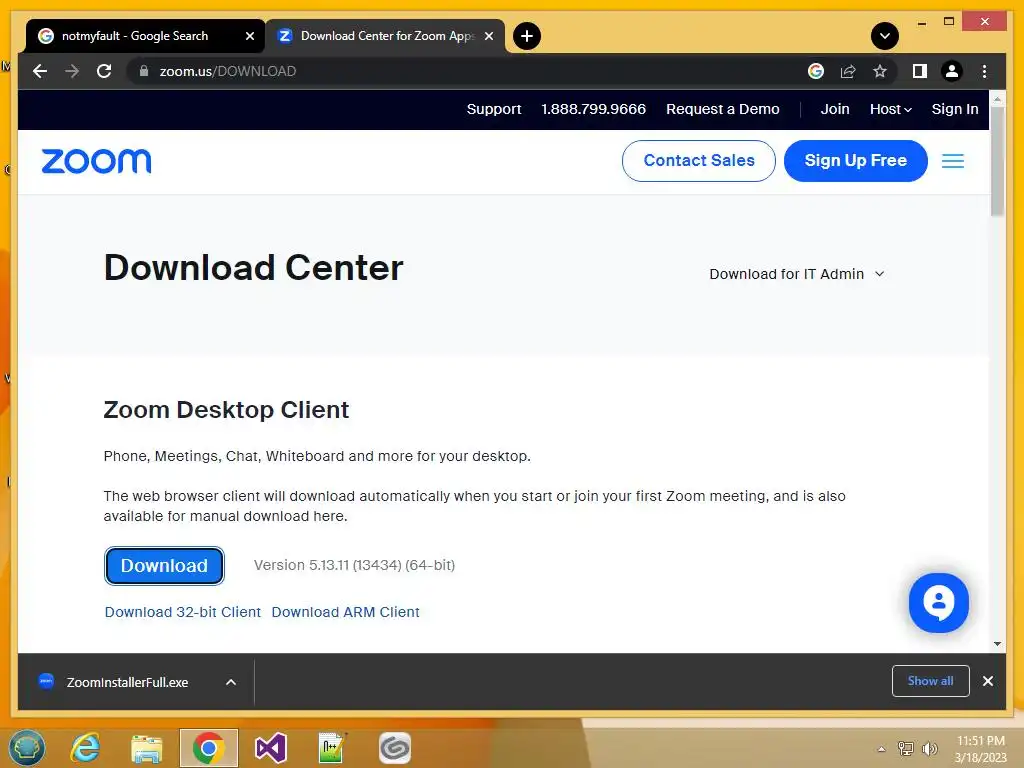Expand the Host dropdown menu

click(890, 109)
